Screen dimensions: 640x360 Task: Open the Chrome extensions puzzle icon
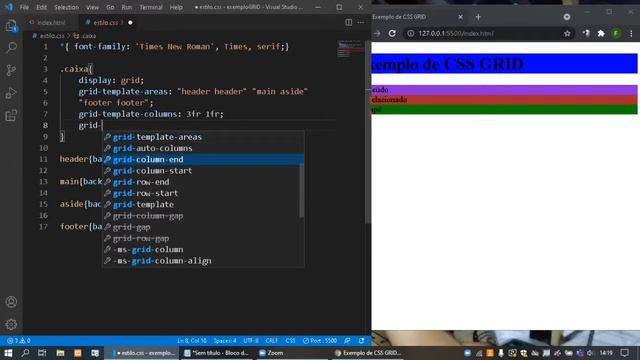tap(601, 33)
